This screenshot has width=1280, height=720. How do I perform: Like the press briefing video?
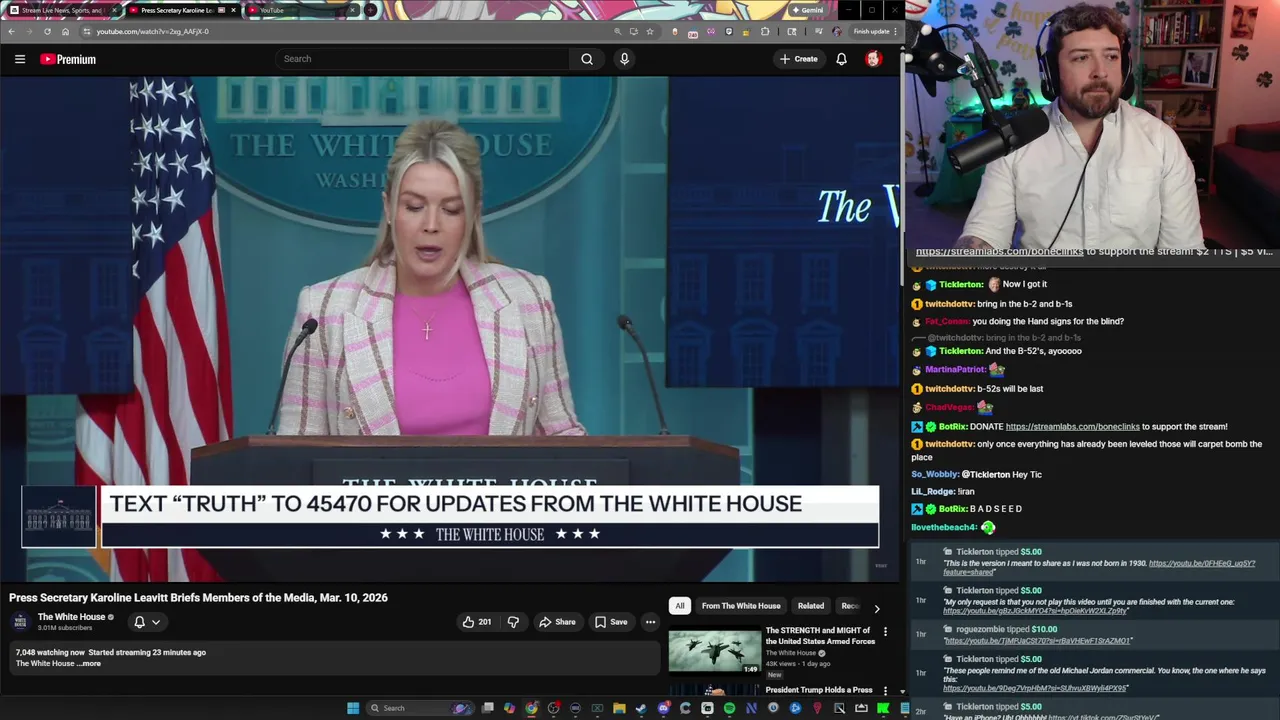[476, 622]
